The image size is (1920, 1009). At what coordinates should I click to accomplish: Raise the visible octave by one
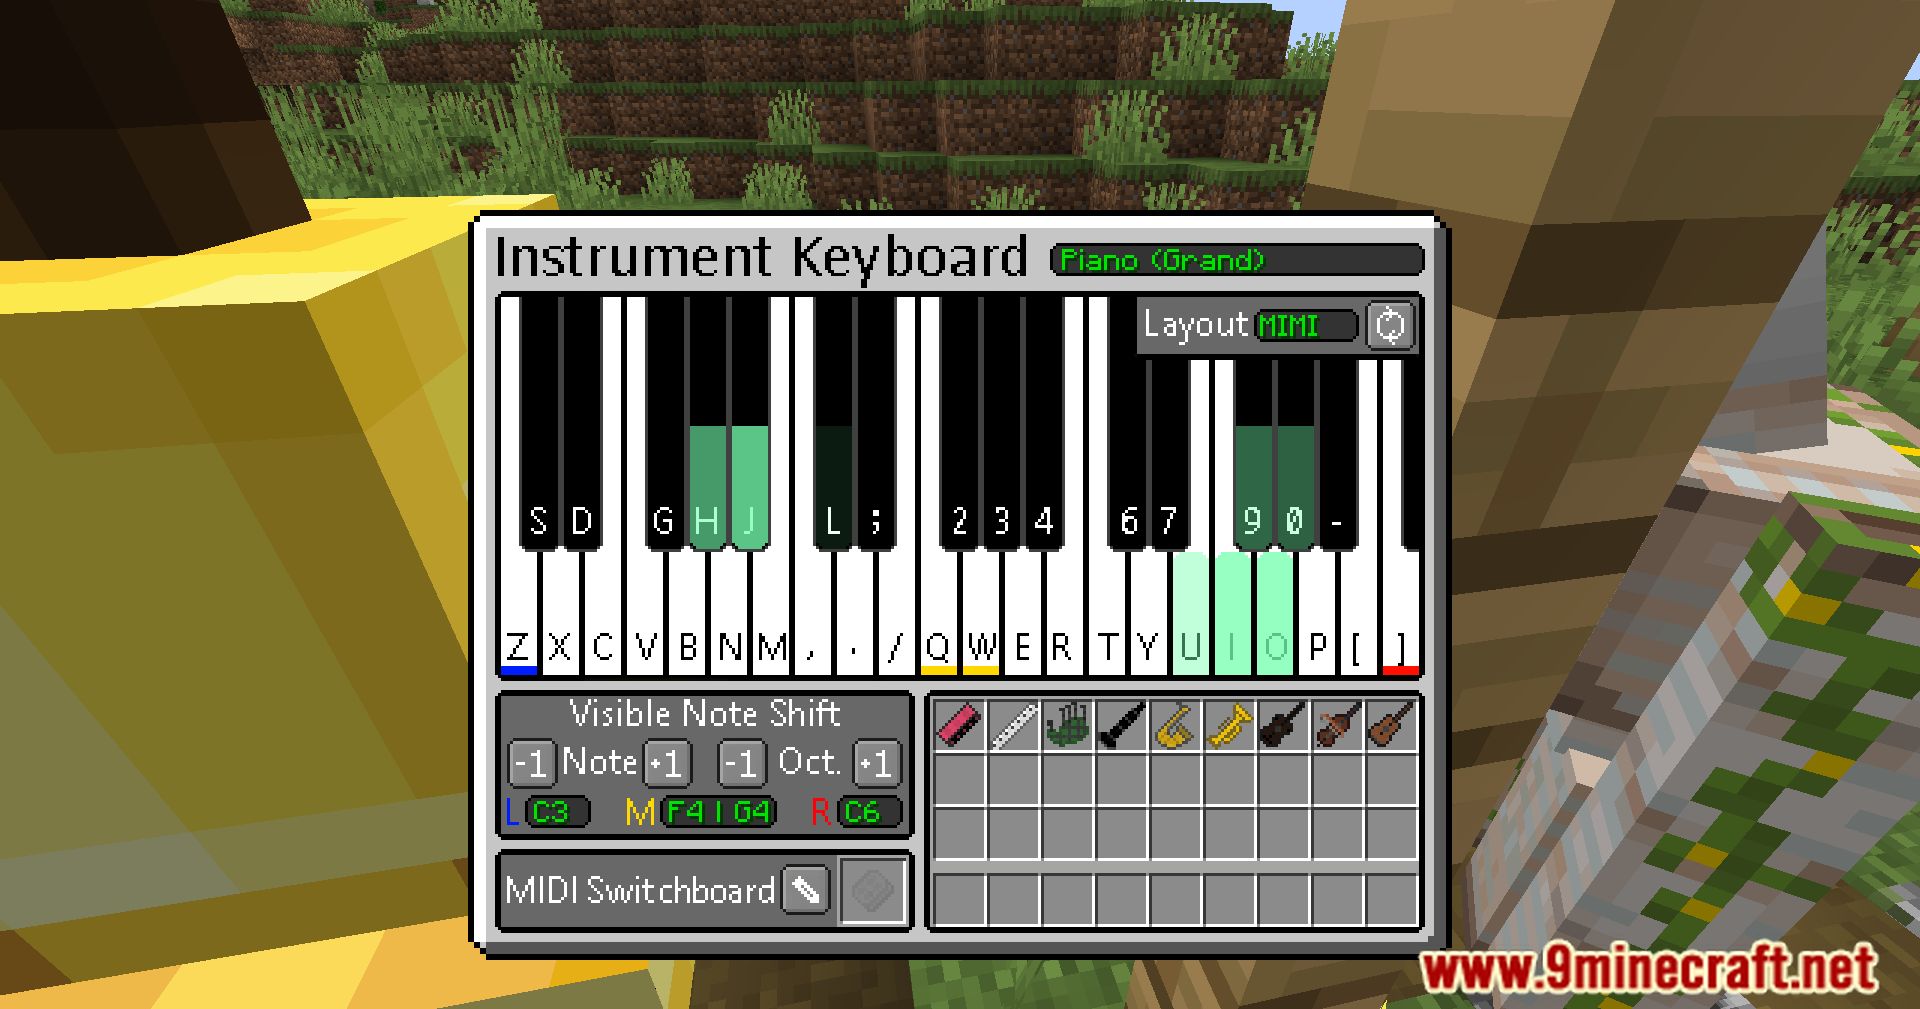point(877,764)
